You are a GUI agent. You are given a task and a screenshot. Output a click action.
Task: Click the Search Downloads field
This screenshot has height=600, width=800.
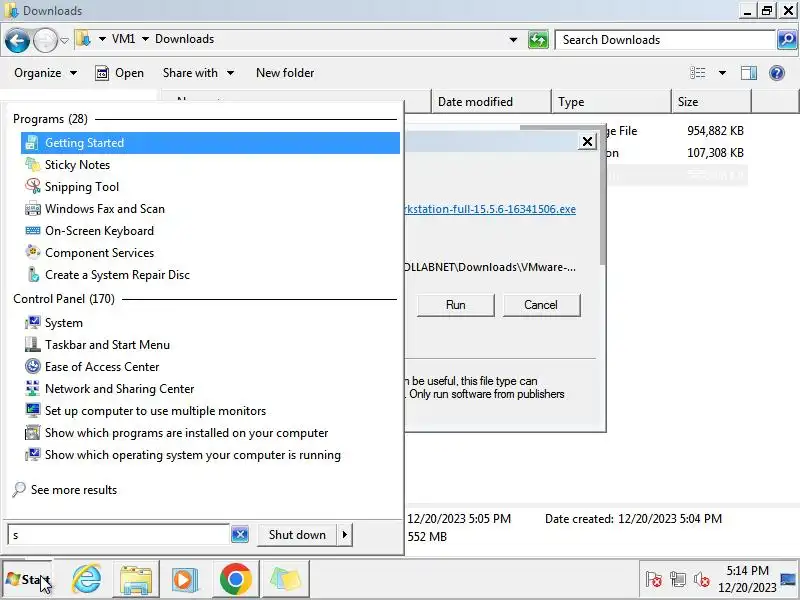click(x=665, y=40)
